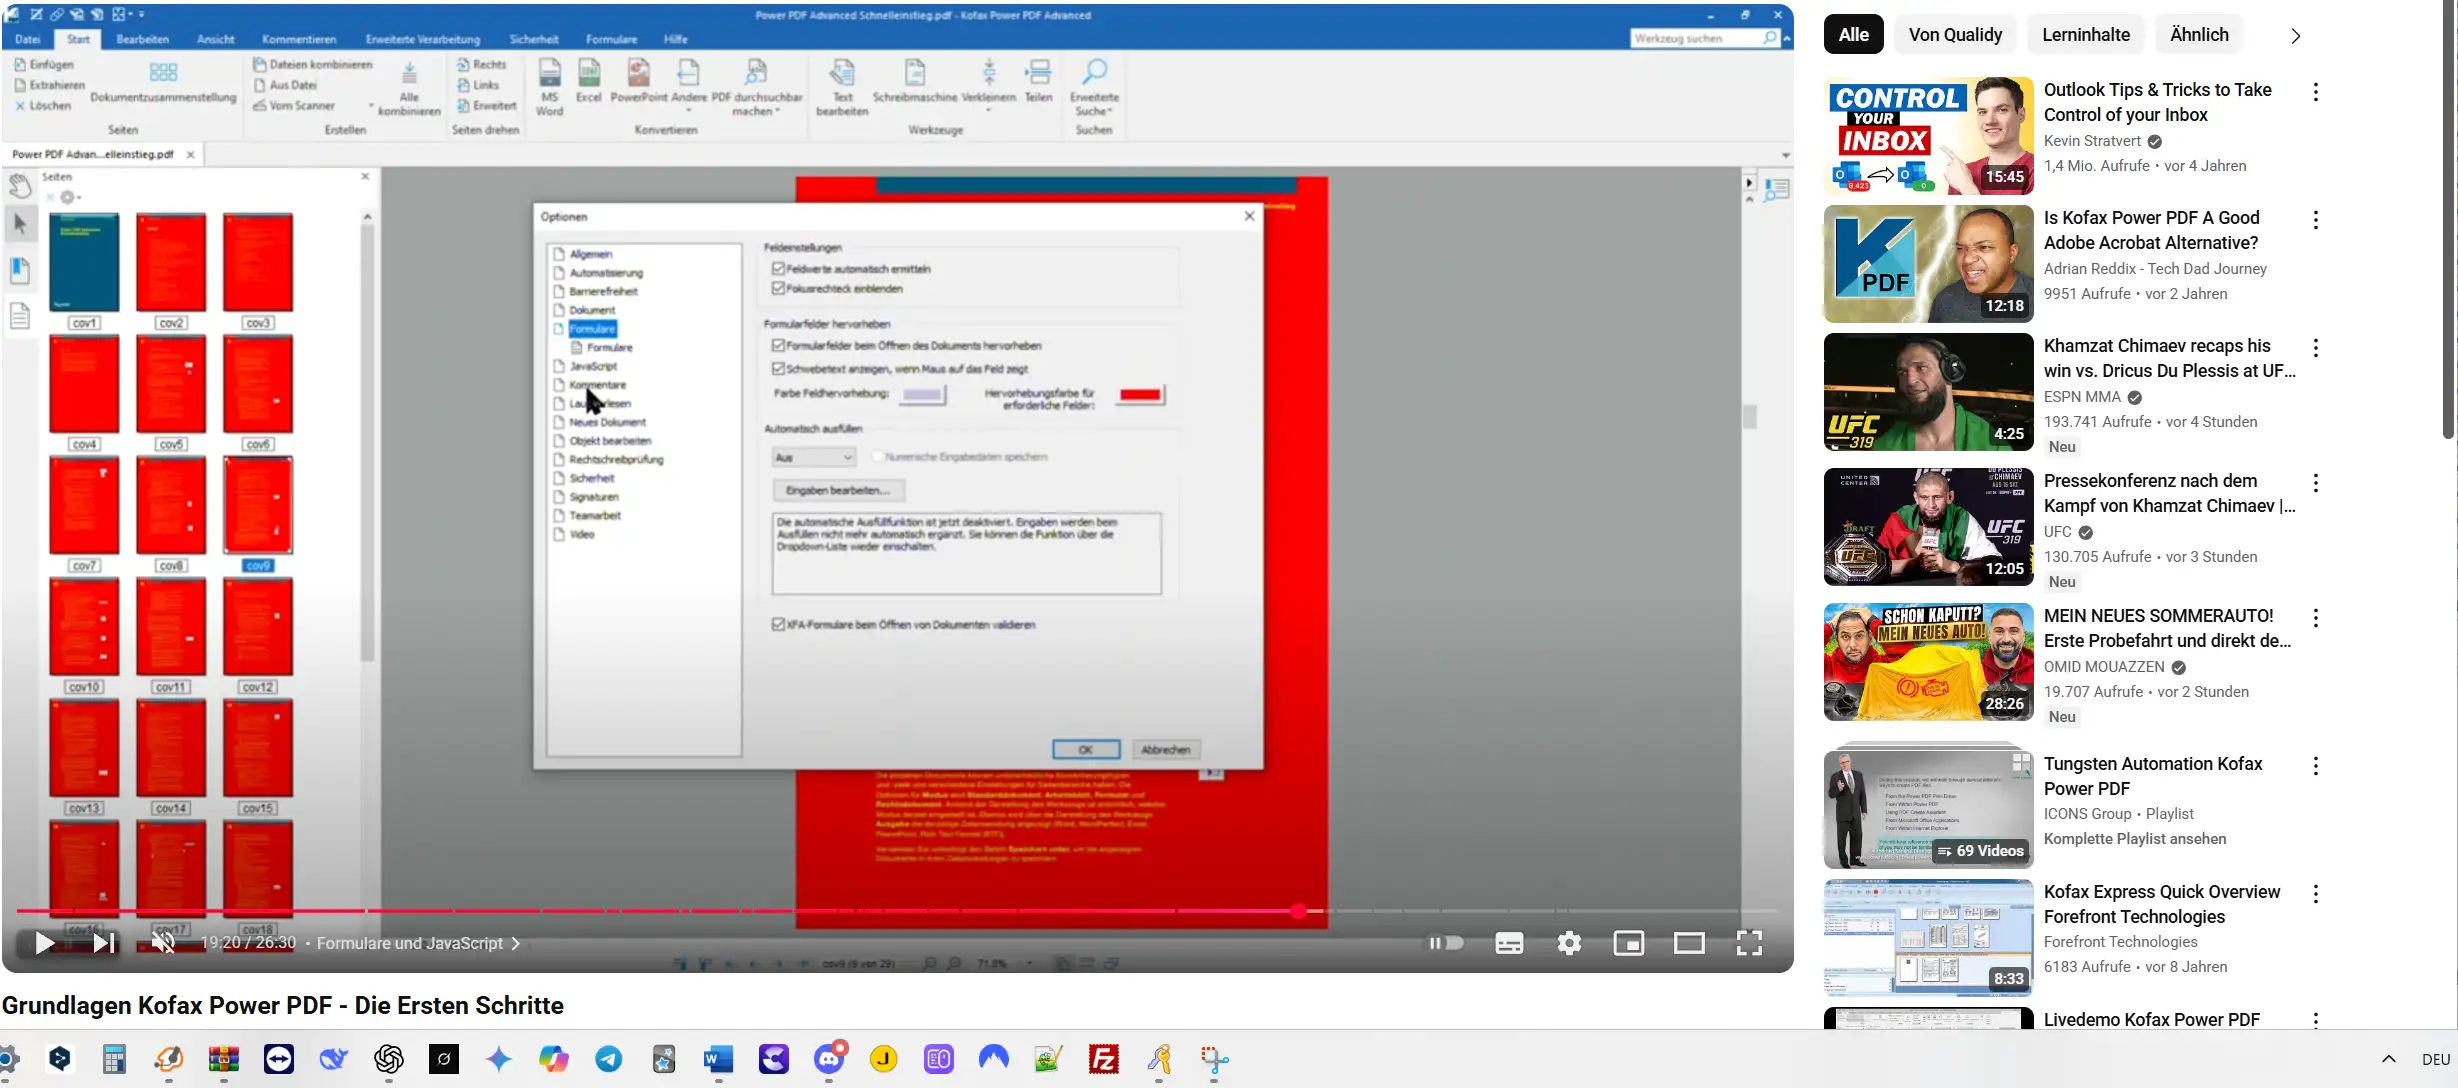This screenshot has height=1088, width=2458.
Task: Open Kofax Express Quick Overview thumbnail
Action: 1928,937
